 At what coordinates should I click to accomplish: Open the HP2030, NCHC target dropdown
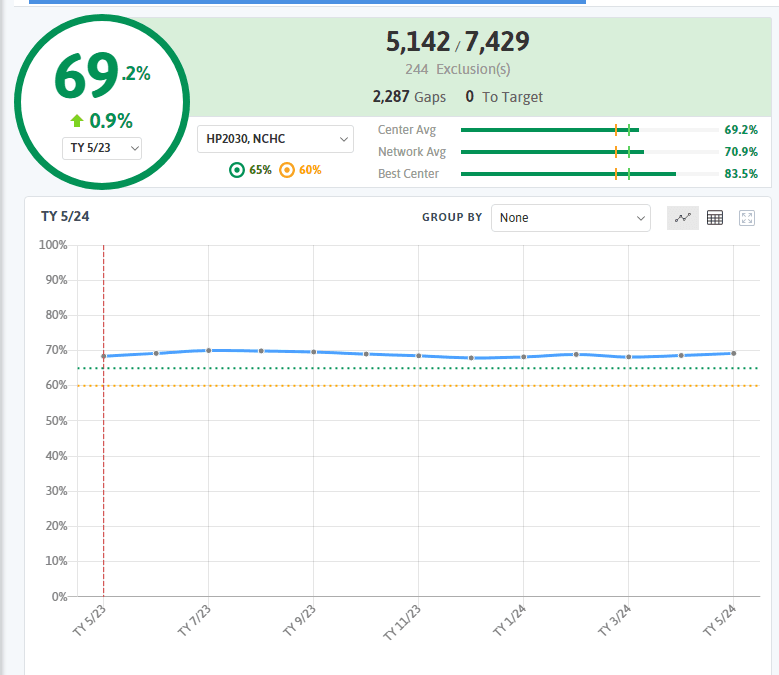click(275, 139)
